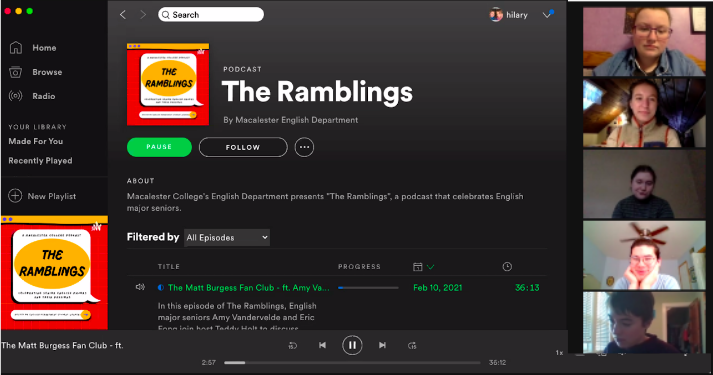The width and height of the screenshot is (713, 375).
Task: Sort by duration clock icon
Action: 507,267
